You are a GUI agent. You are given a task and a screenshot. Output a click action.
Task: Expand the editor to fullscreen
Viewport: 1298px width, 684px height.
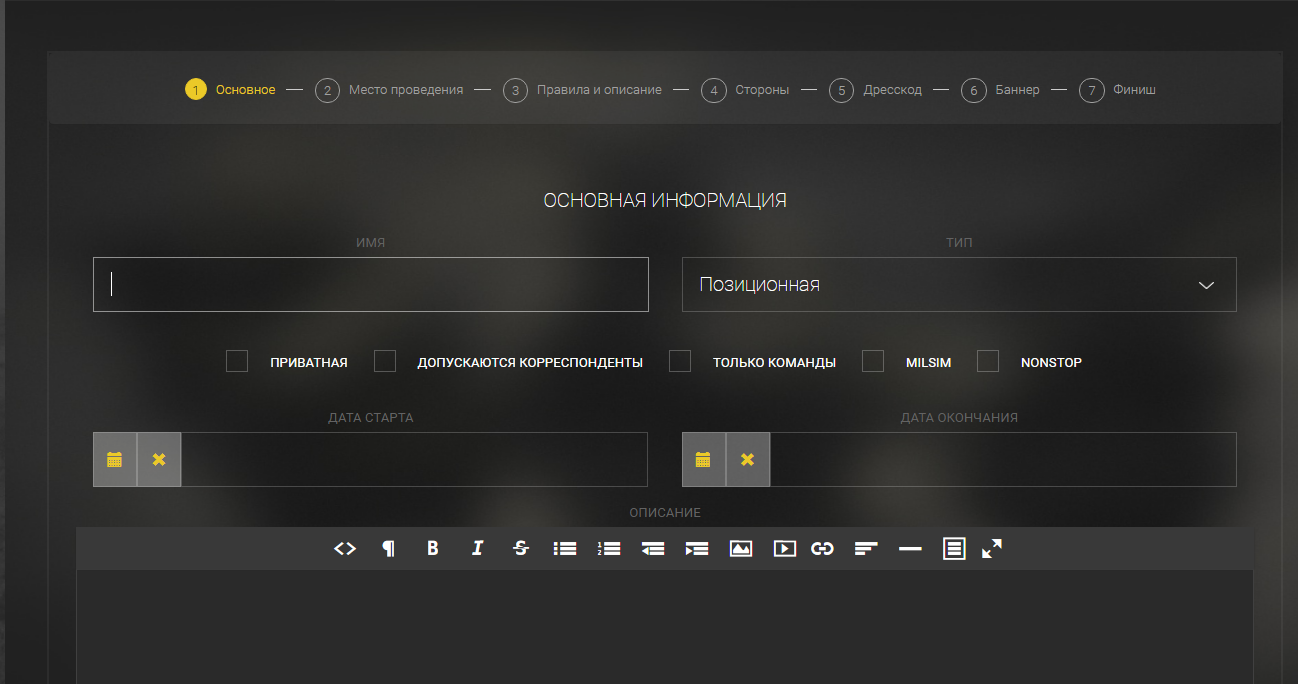[992, 548]
